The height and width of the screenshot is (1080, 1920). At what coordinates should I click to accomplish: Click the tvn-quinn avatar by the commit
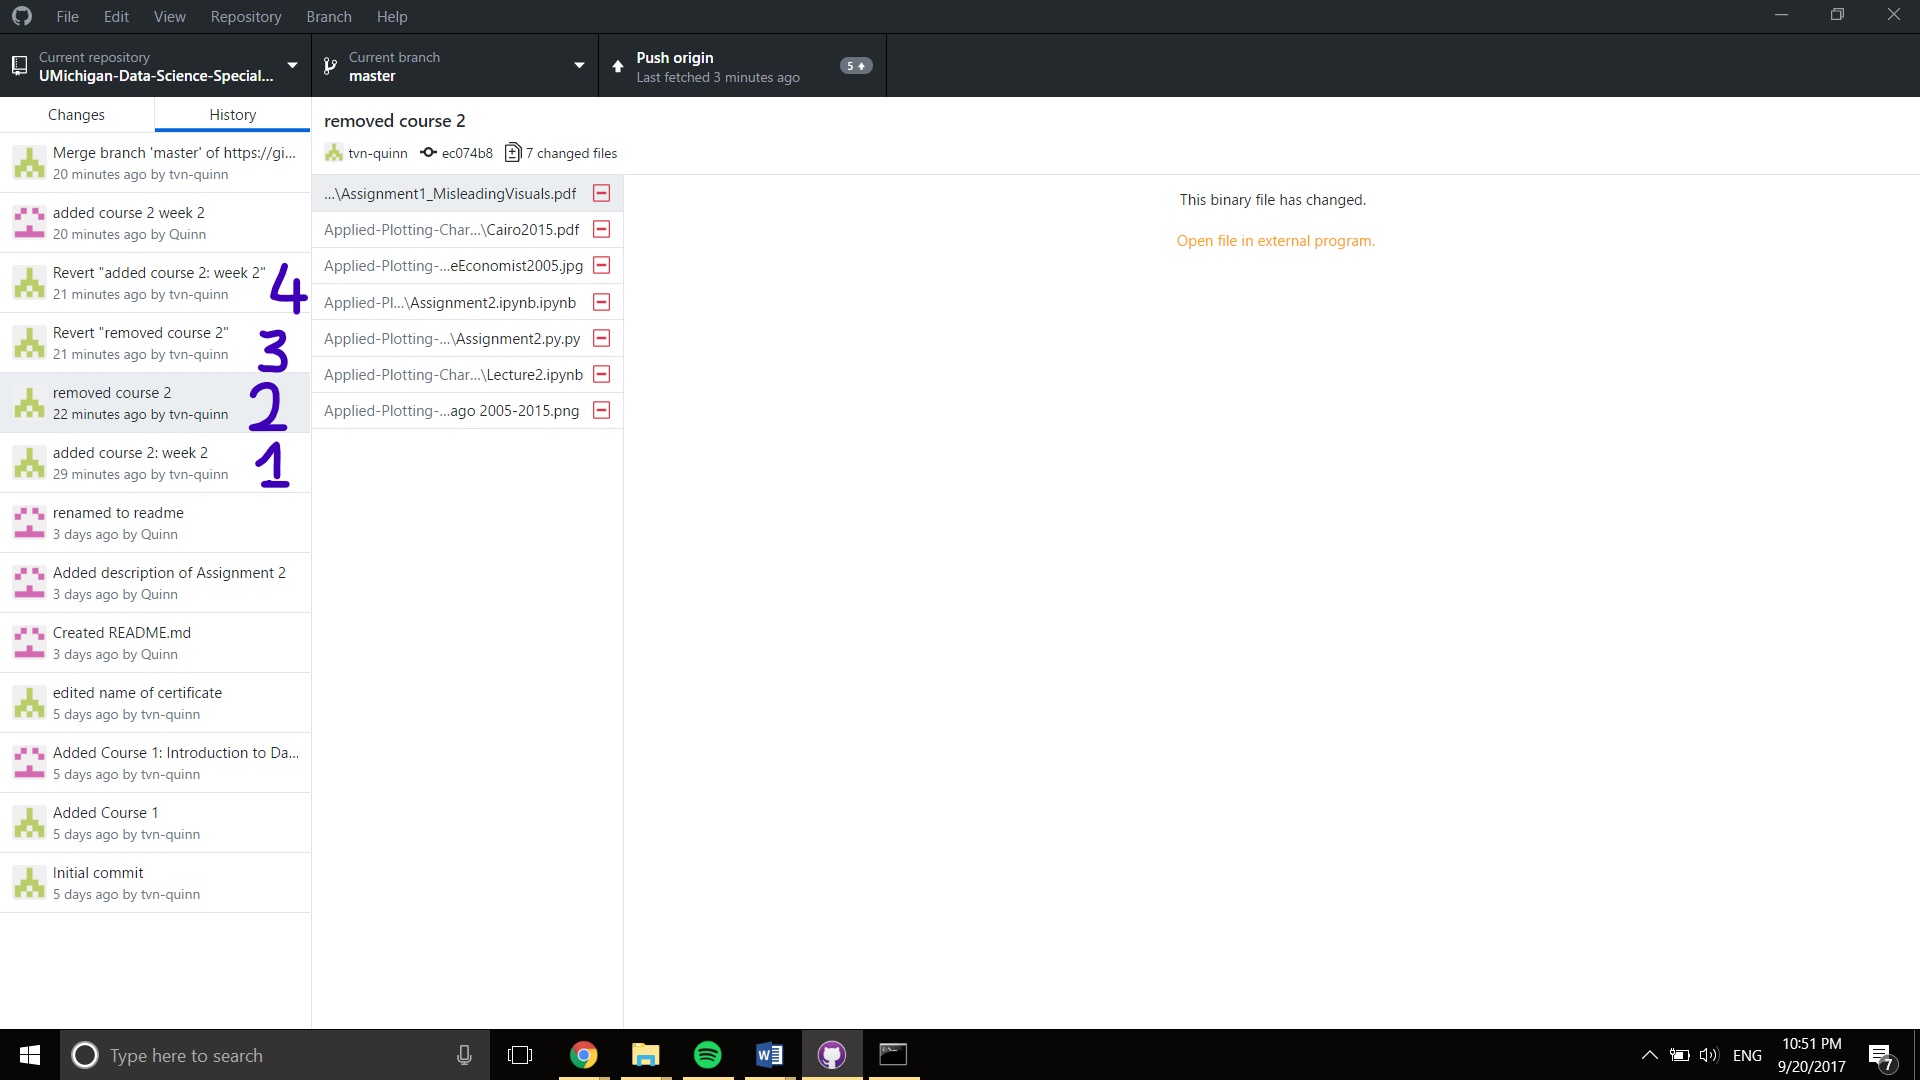334,153
